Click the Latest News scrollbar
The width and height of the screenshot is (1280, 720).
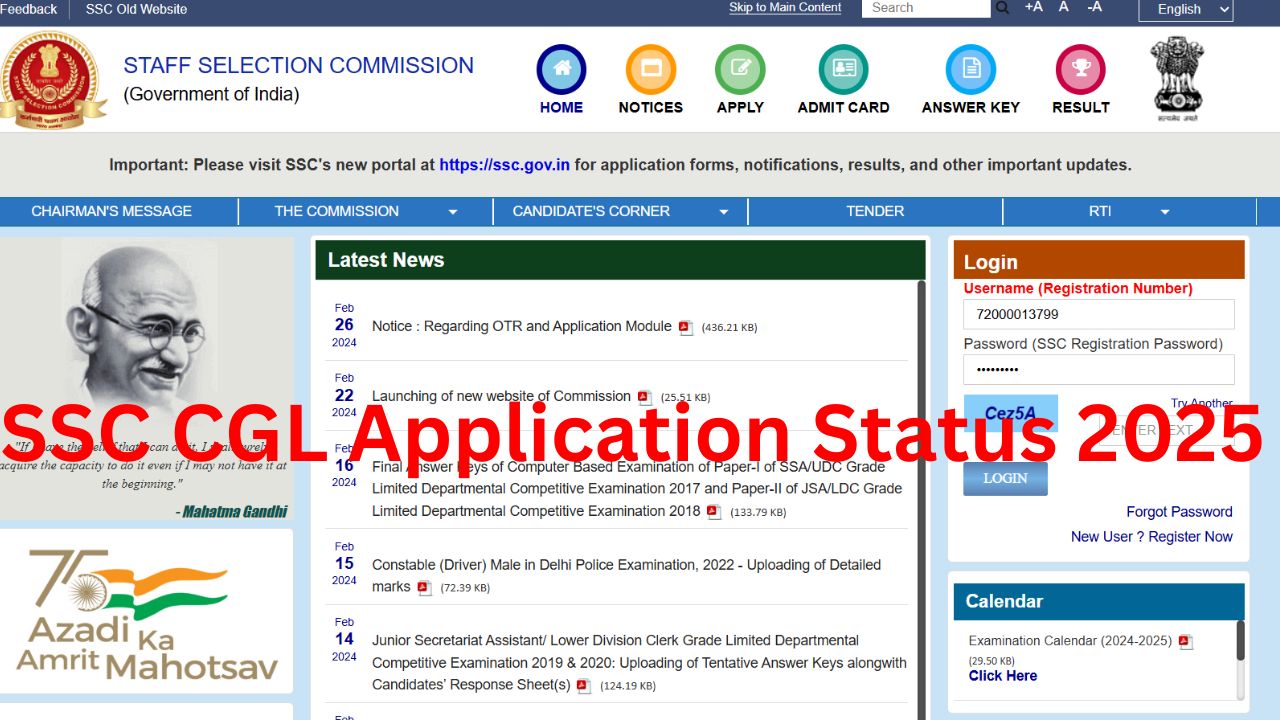pos(921,500)
